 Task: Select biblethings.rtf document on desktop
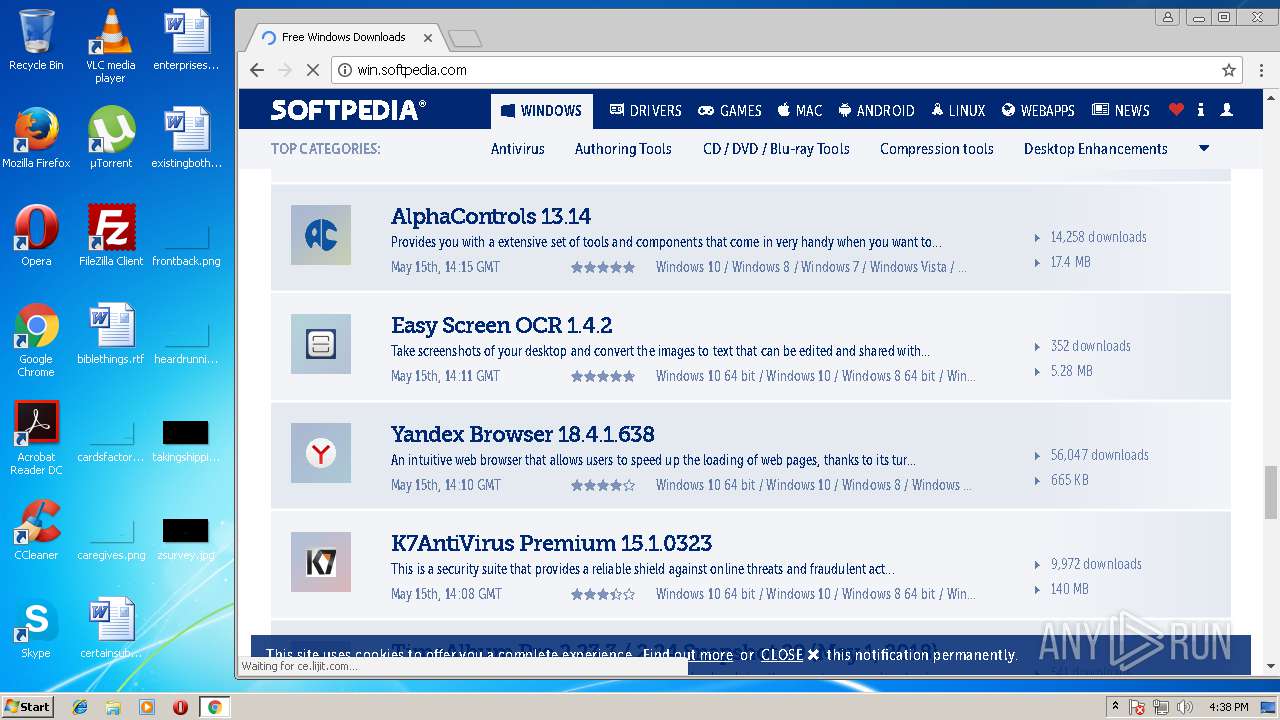pyautogui.click(x=110, y=334)
